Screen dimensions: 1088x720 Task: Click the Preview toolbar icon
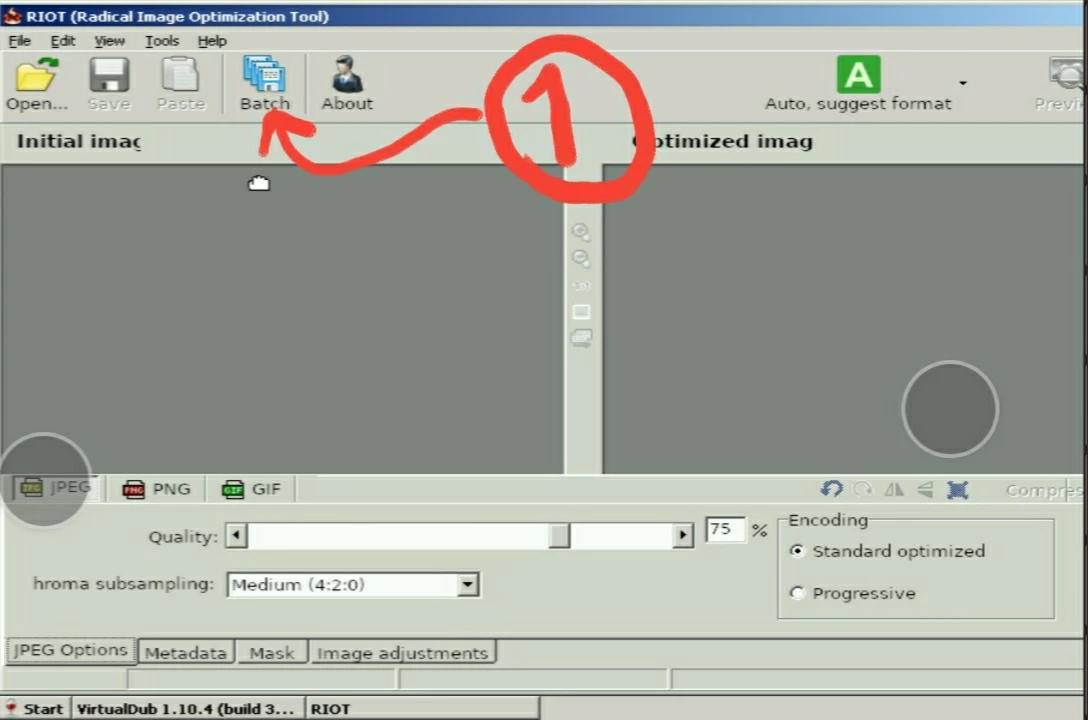coord(1062,84)
